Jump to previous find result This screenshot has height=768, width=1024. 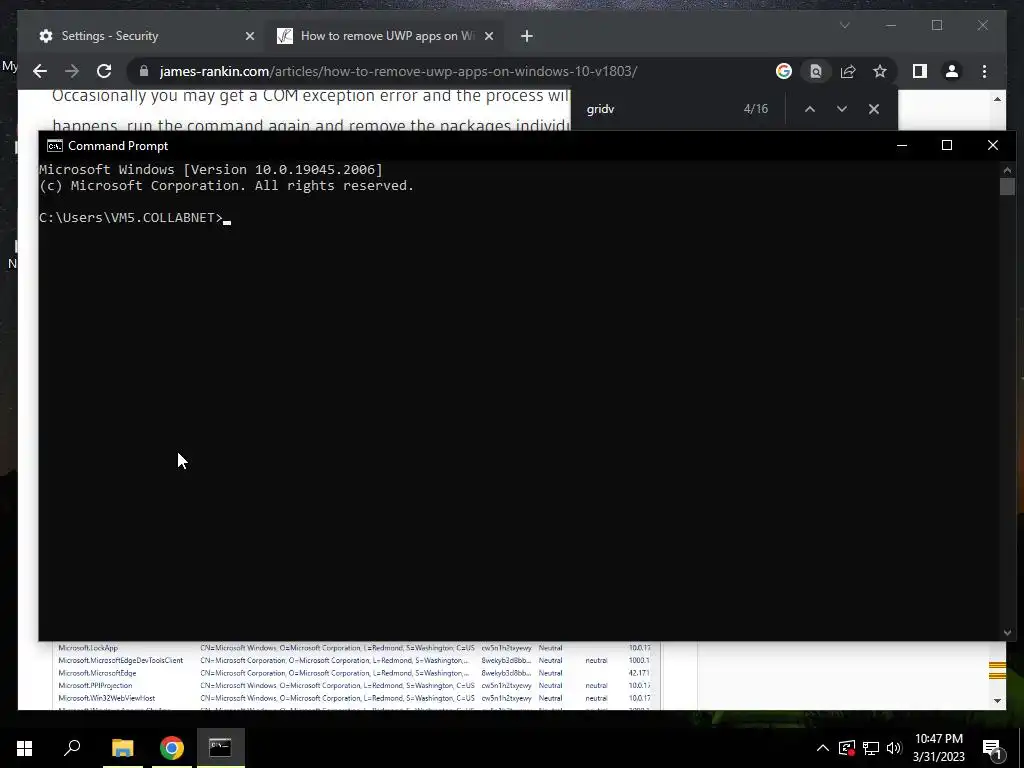pyautogui.click(x=810, y=109)
